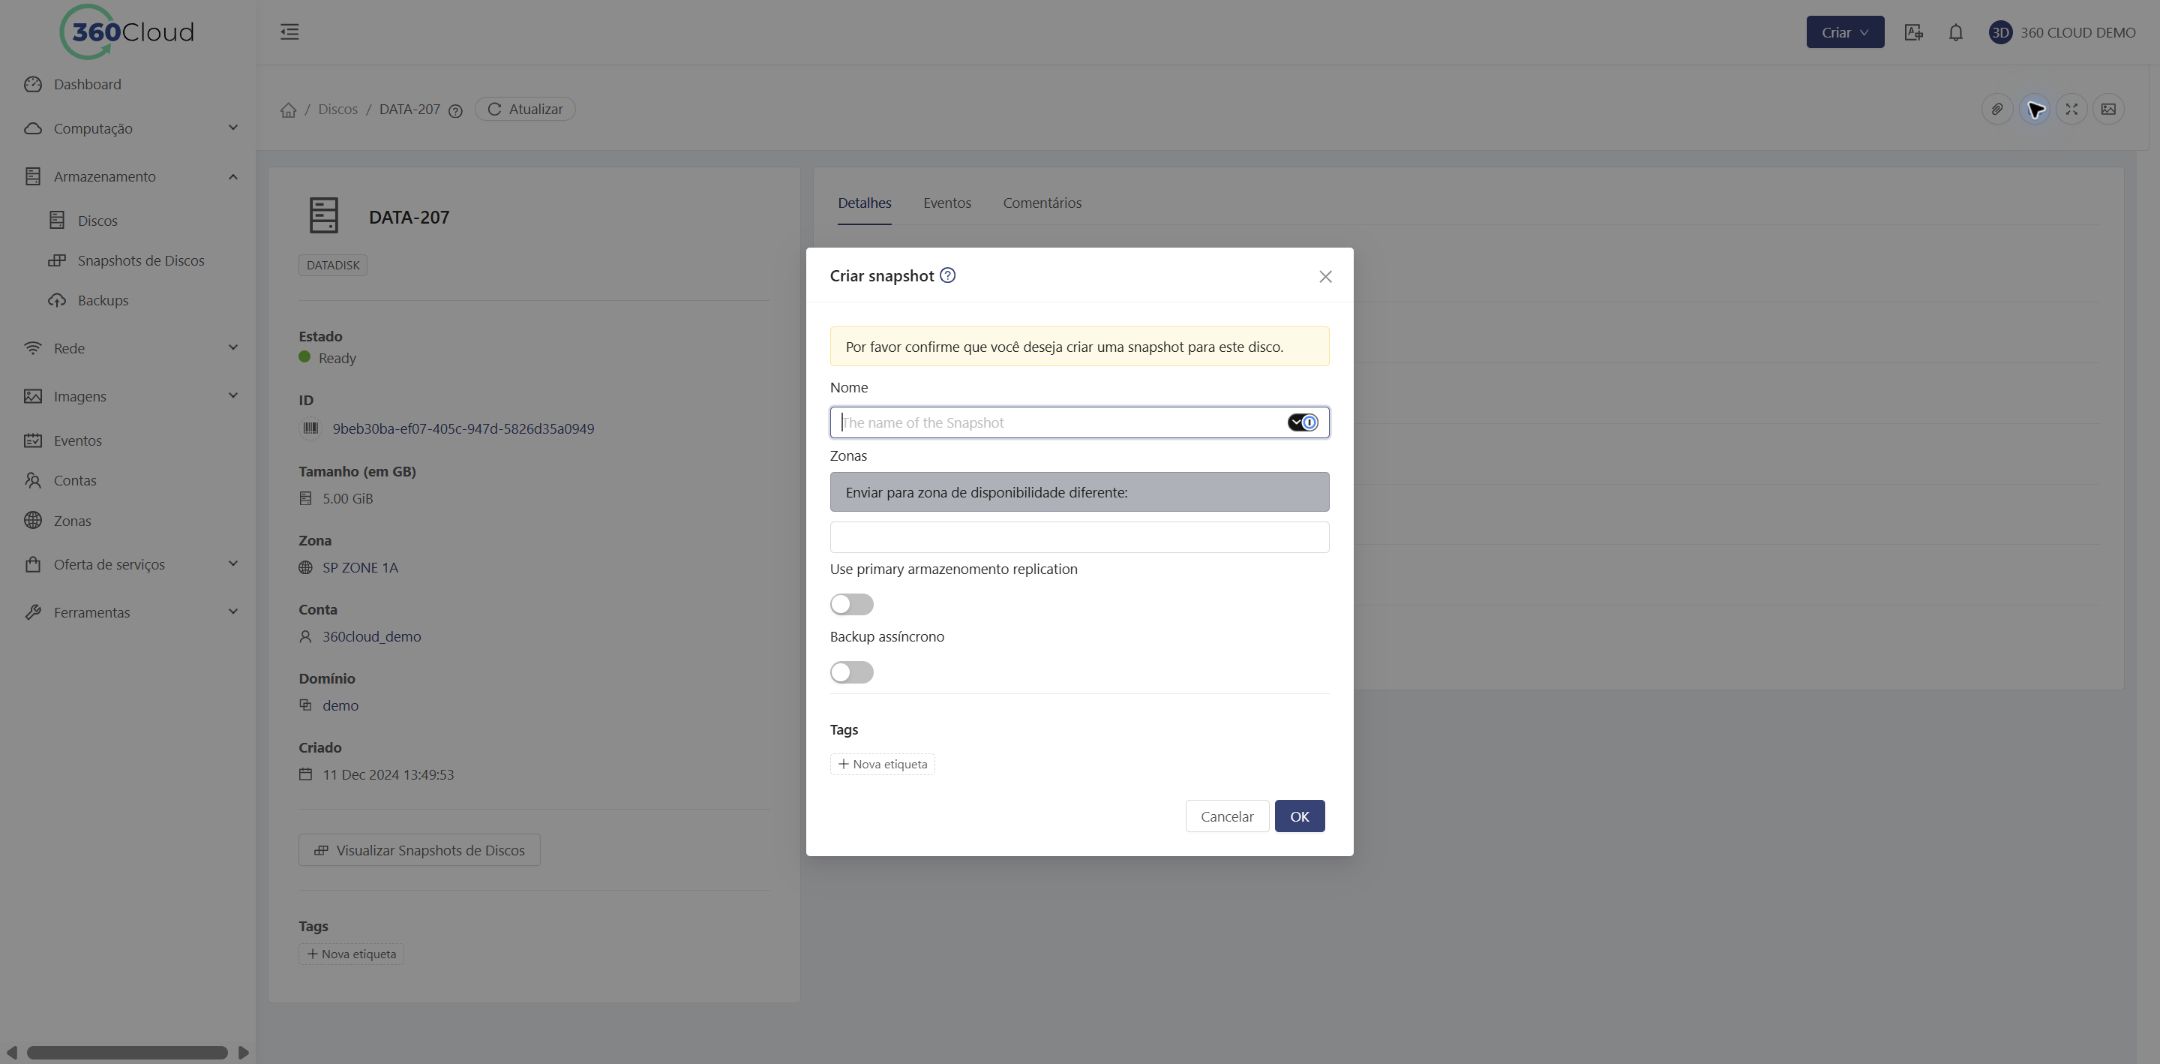The height and width of the screenshot is (1064, 2160).
Task: Click the Atualizar refresh button
Action: tap(525, 109)
